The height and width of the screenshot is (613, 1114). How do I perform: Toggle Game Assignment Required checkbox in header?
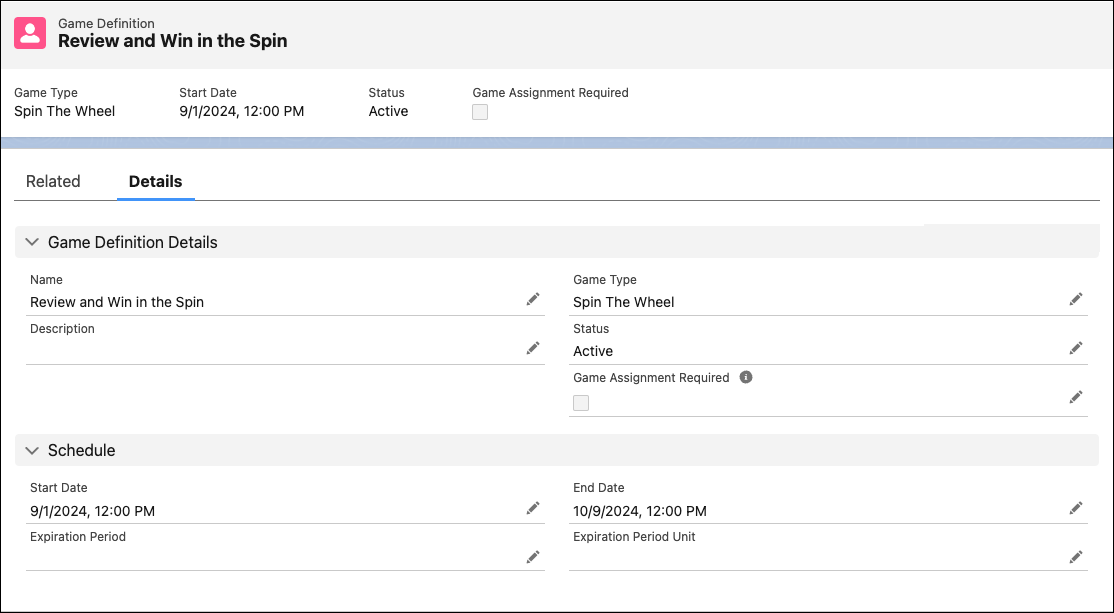480,112
